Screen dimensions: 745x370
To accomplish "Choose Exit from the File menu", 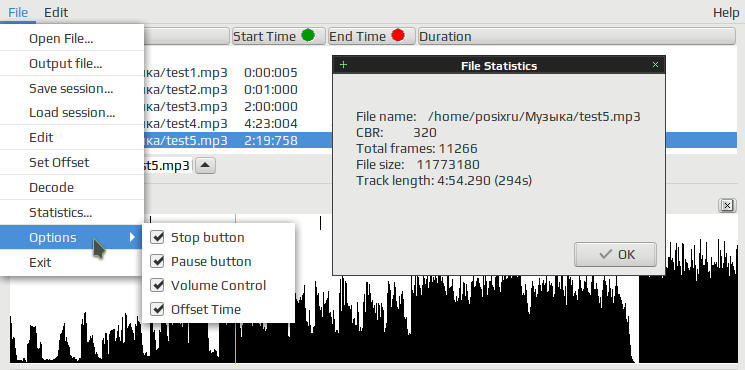I will (x=72, y=263).
